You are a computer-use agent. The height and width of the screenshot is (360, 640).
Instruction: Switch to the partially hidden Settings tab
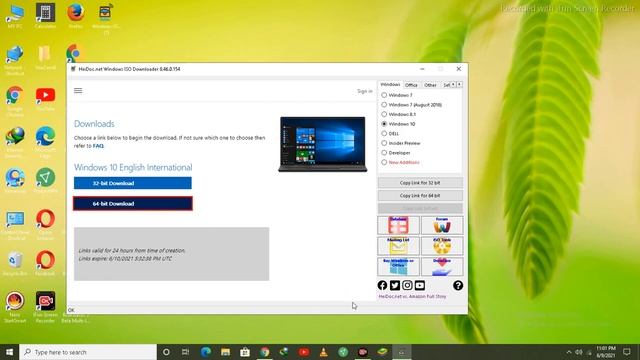[x=446, y=85]
